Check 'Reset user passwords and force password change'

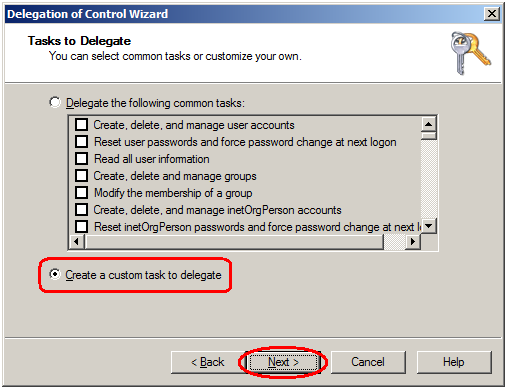pyautogui.click(x=82, y=142)
